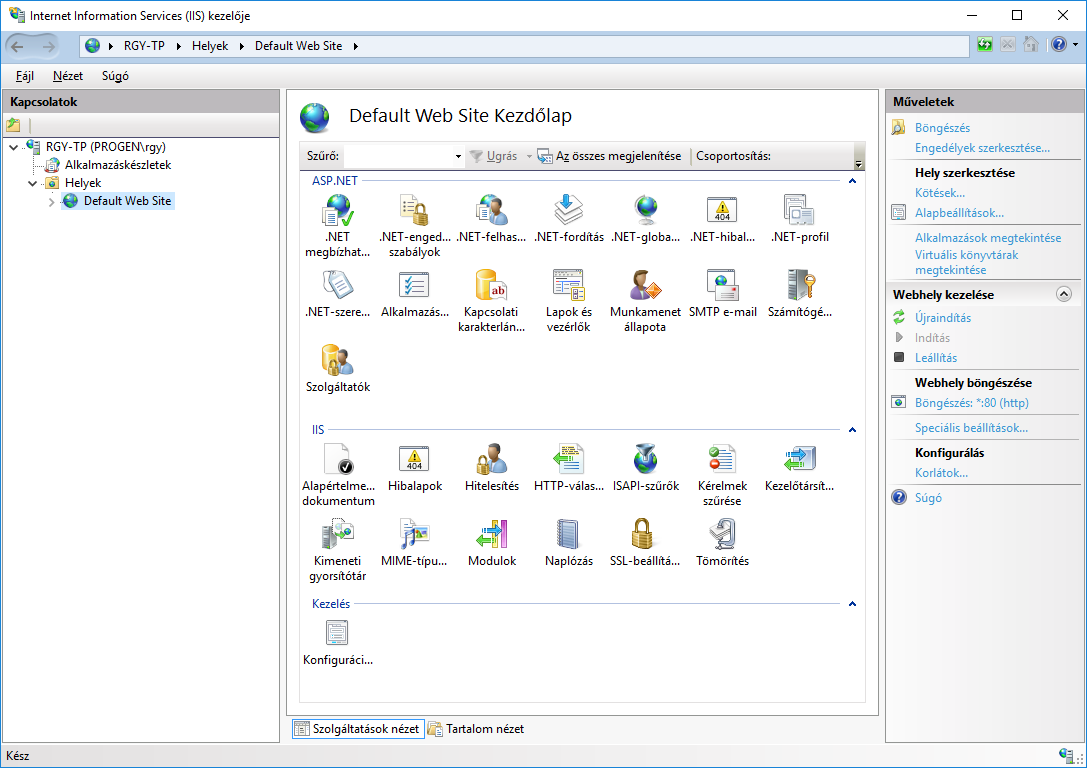Select Alkalmazáskészletek in the connections tree
Image resolution: width=1087 pixels, height=768 pixels.
pos(118,165)
